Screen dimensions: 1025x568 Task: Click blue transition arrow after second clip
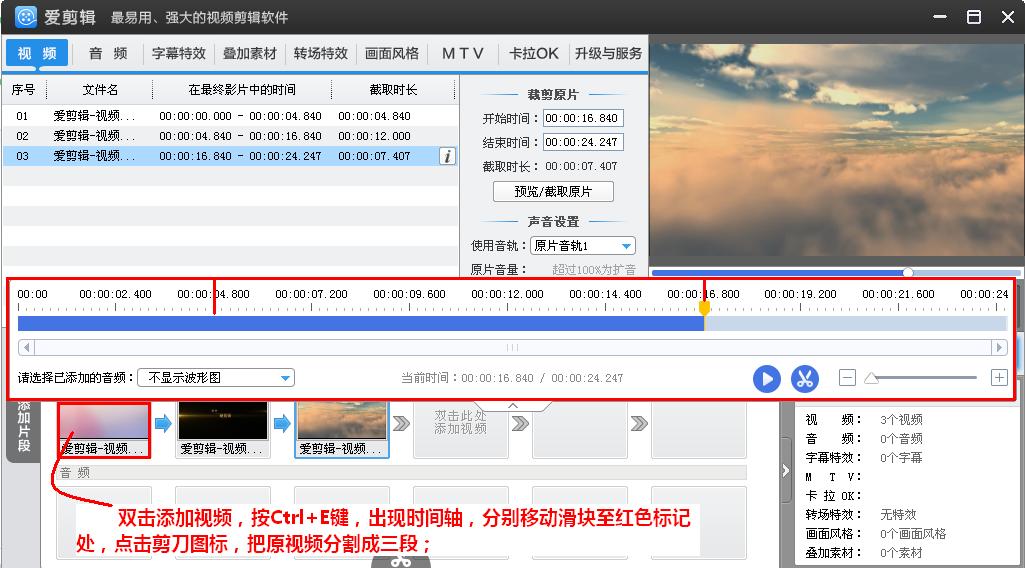[x=282, y=424]
